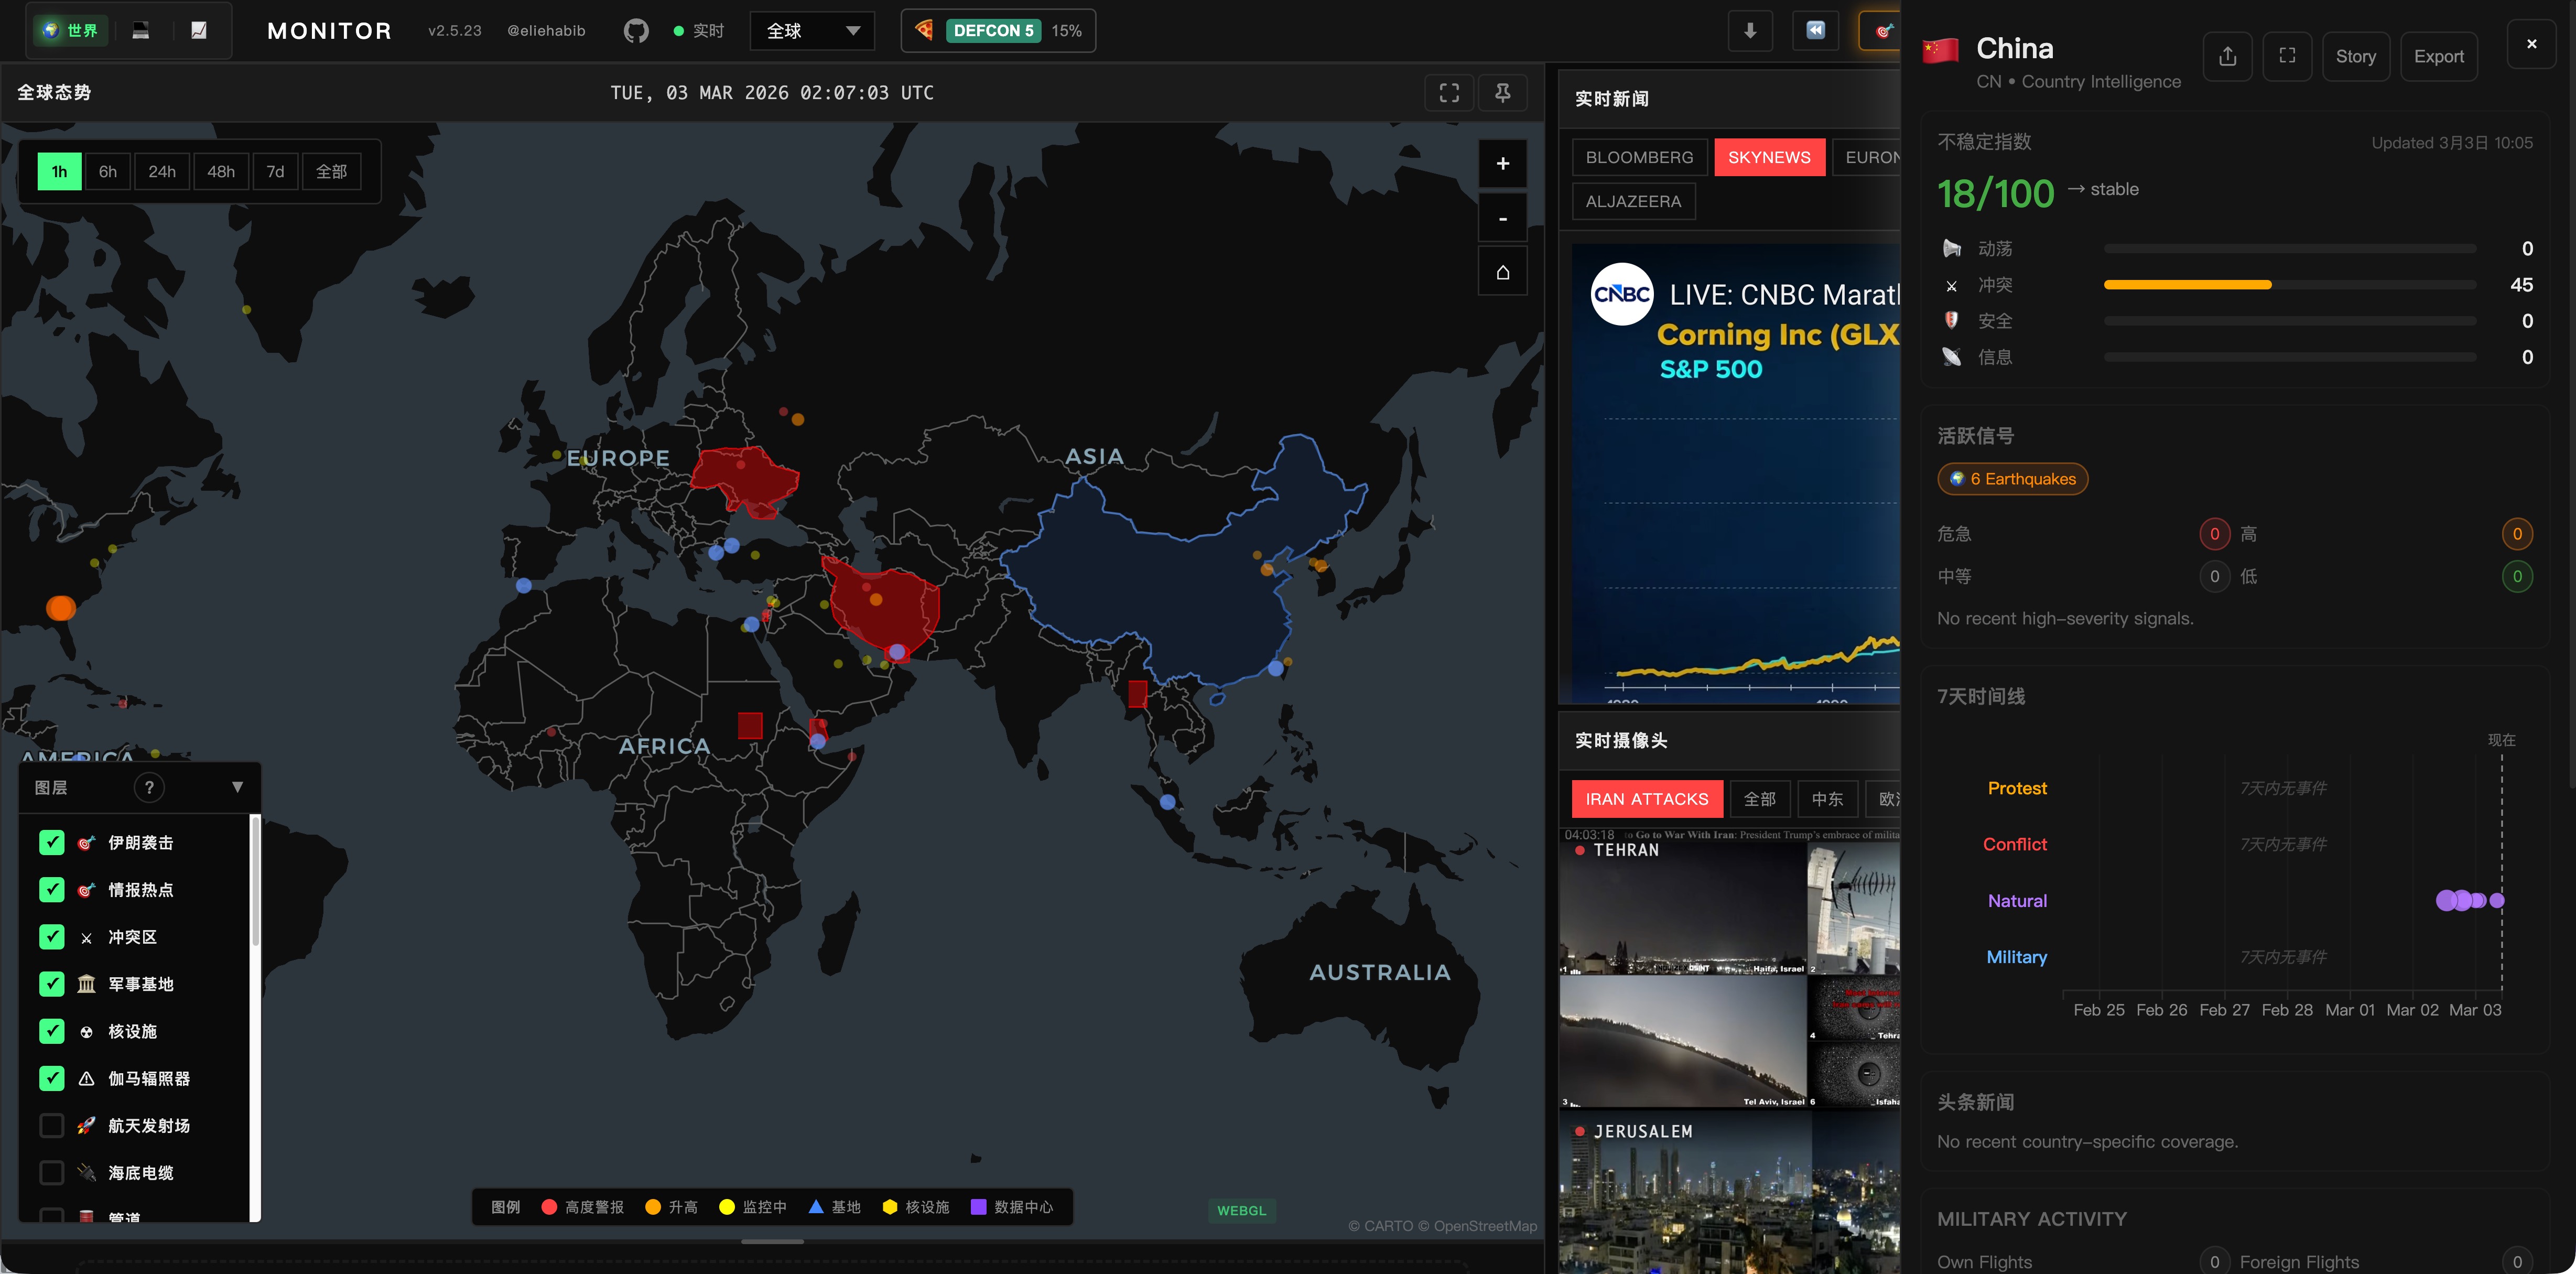Switch to the laptop tech variant icon

(x=141, y=31)
